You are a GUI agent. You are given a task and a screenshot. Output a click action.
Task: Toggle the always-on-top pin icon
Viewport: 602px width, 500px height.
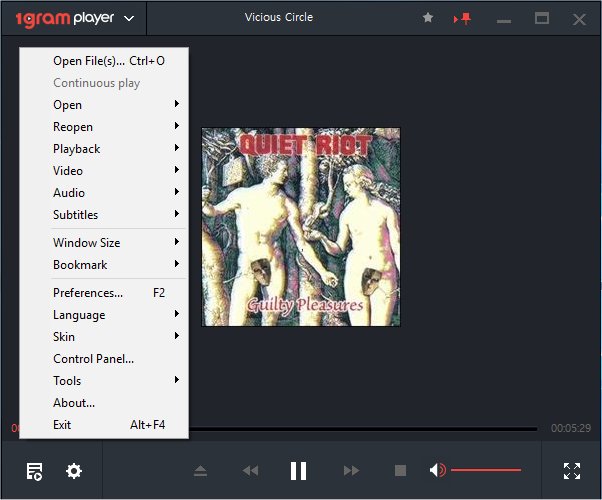462,18
